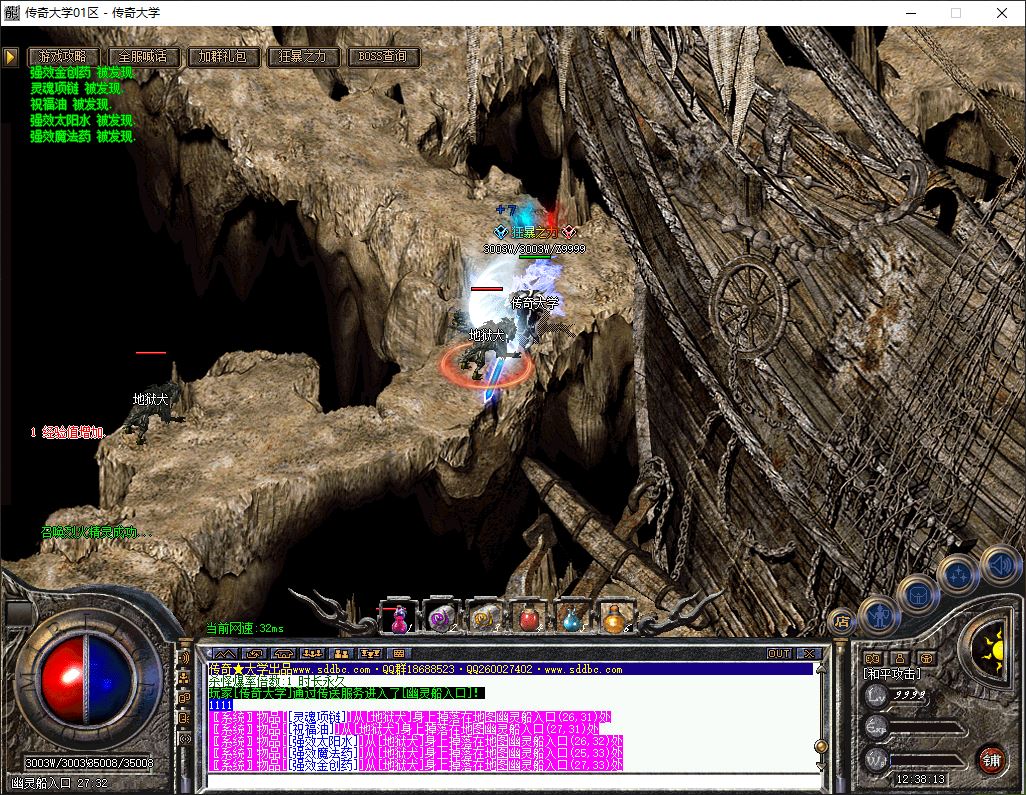Click the [强效金创药] drop message in chat
This screenshot has height=795, width=1026.
point(416,764)
